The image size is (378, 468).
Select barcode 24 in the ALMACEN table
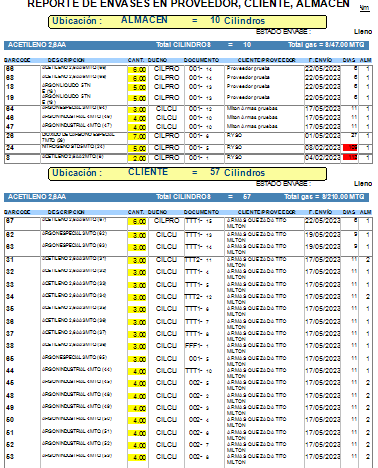[x=10, y=148]
